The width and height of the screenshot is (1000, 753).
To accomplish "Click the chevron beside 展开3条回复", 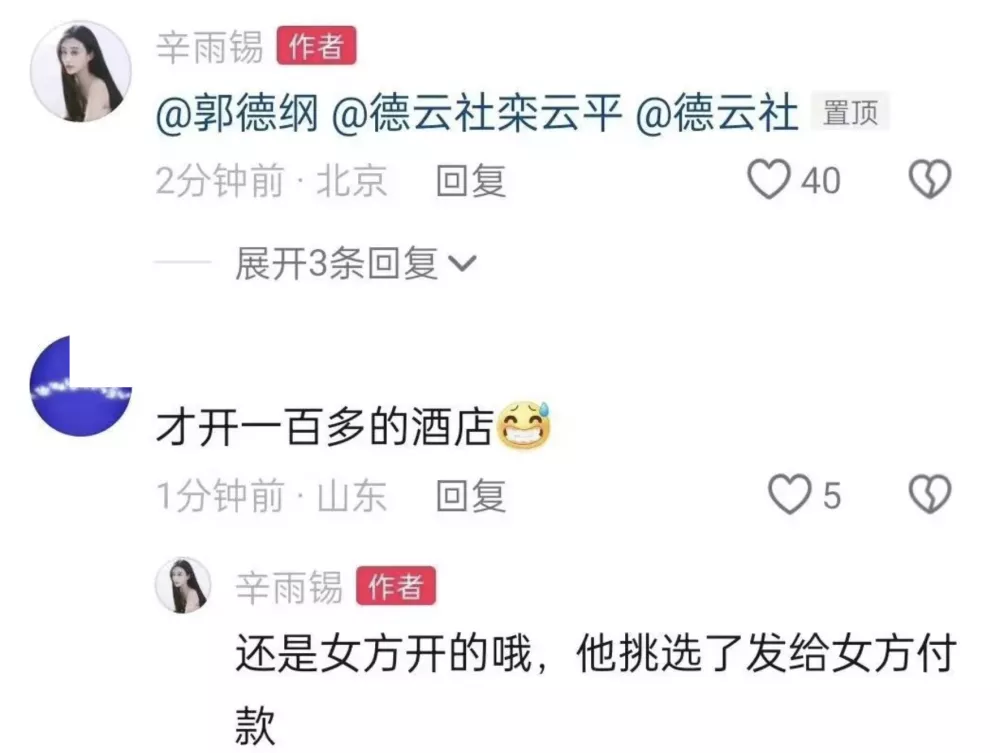I will 462,263.
